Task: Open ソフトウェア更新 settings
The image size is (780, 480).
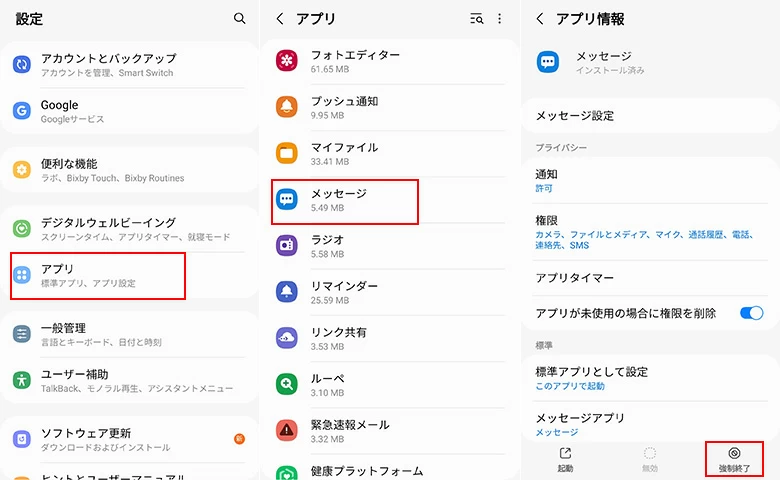Action: pyautogui.click(x=129, y=439)
